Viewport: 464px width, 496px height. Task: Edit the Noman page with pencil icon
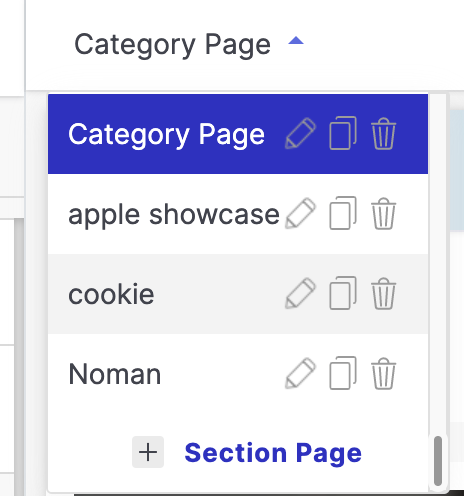coord(300,373)
